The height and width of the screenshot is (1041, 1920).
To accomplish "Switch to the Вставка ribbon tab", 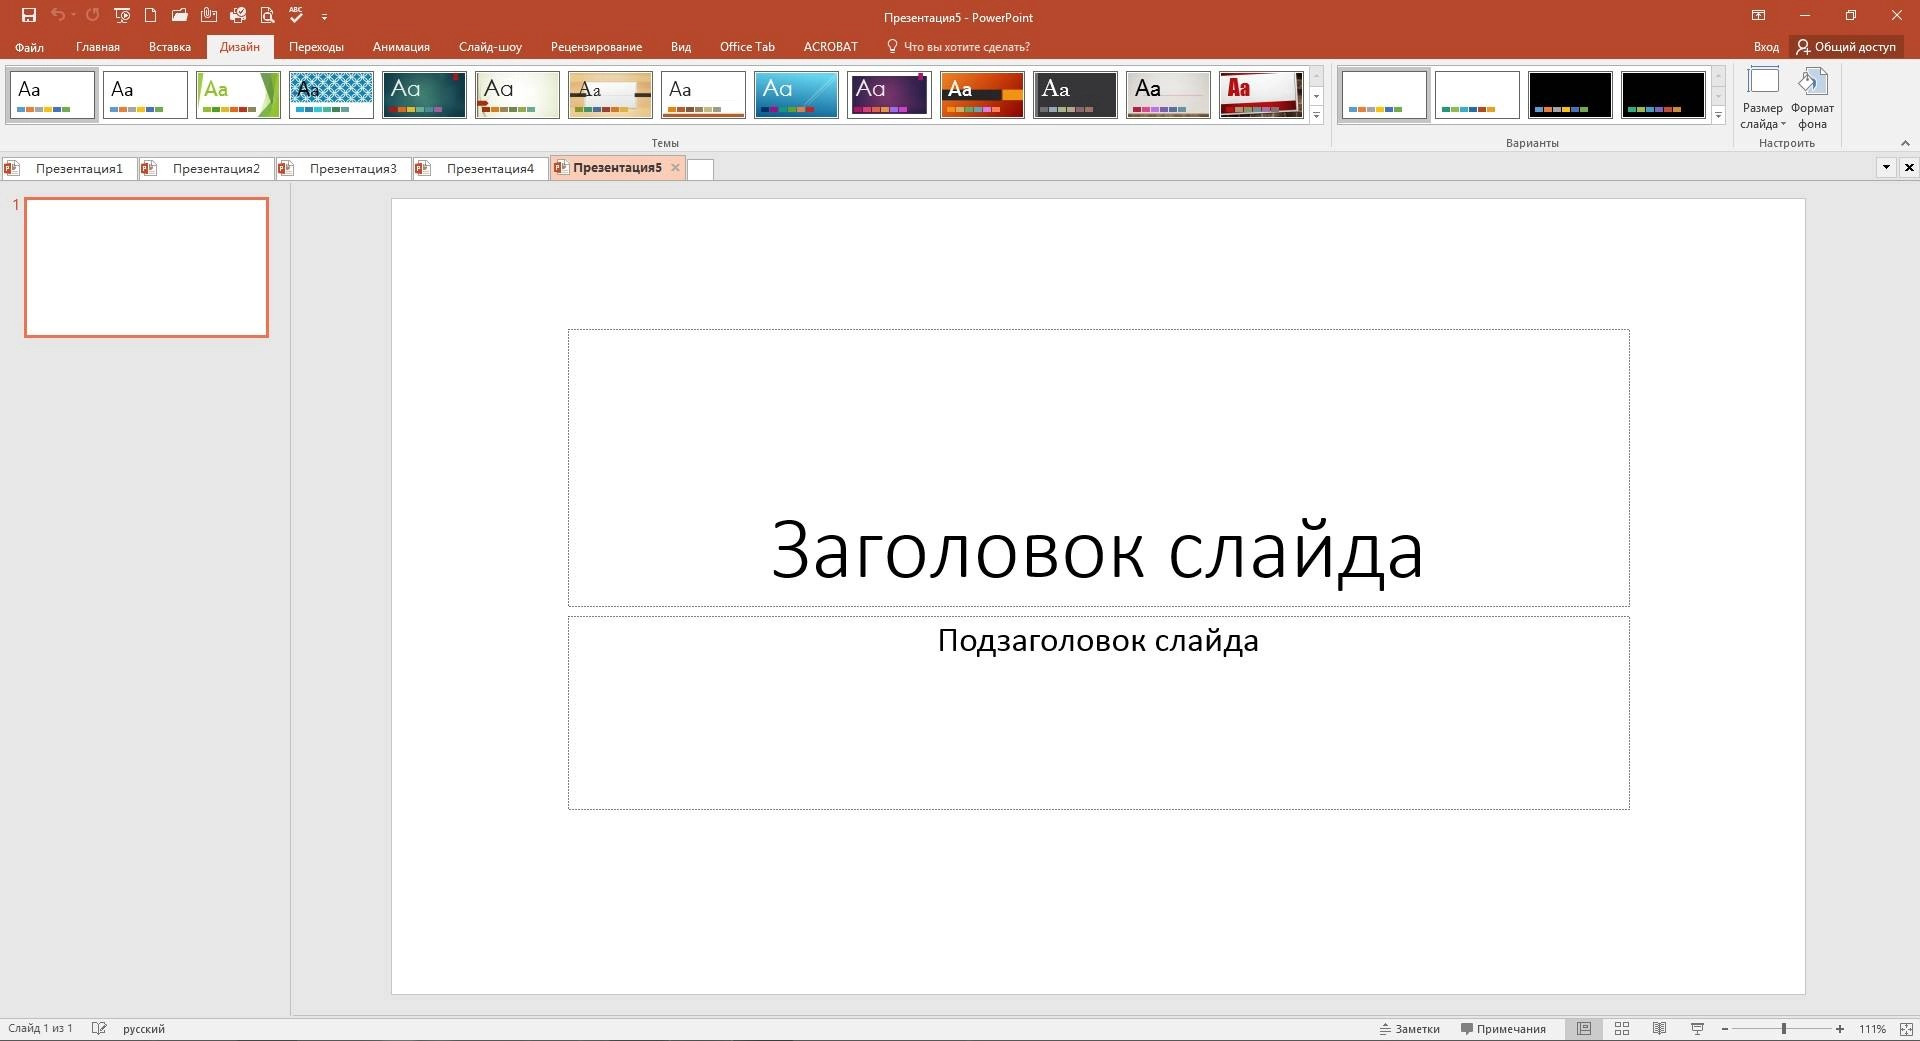I will [170, 47].
